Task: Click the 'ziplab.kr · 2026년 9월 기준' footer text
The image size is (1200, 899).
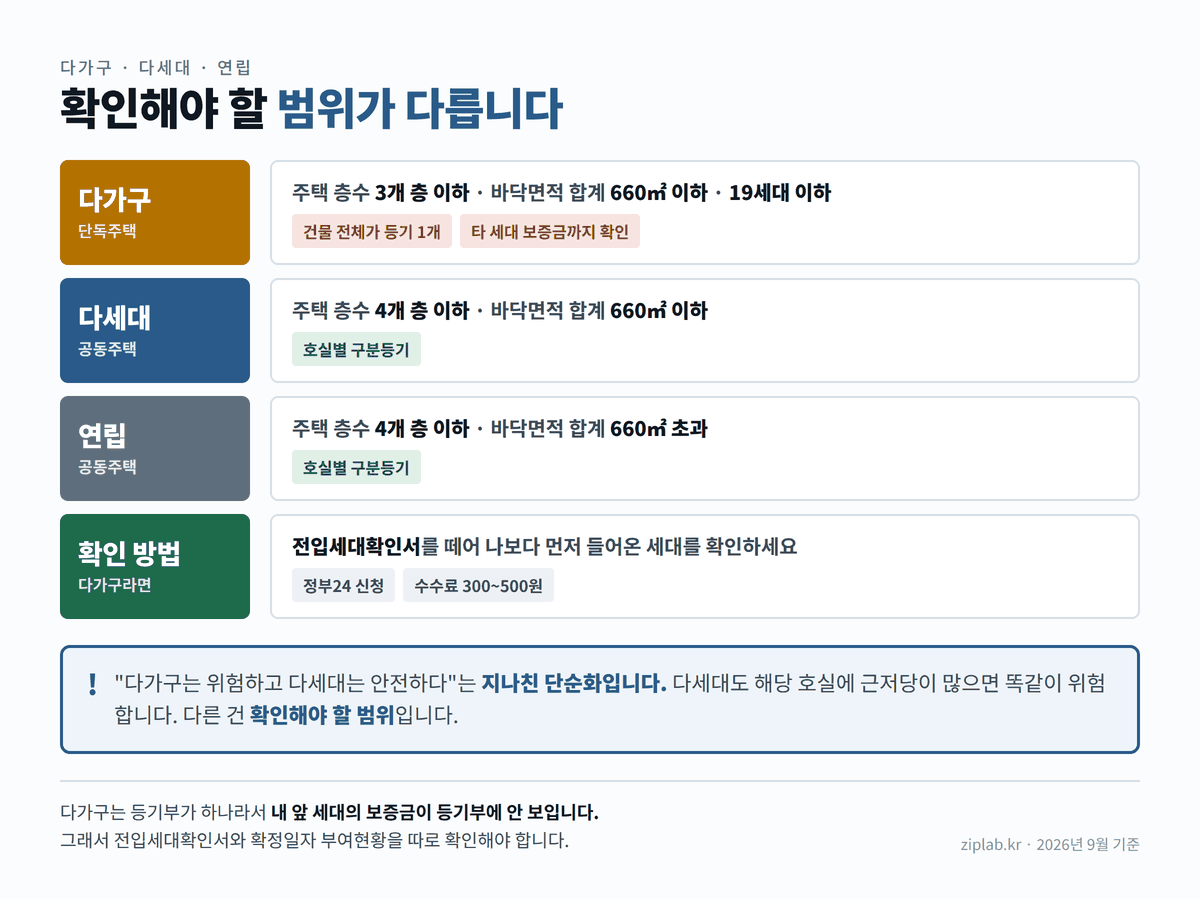Action: pos(1049,844)
